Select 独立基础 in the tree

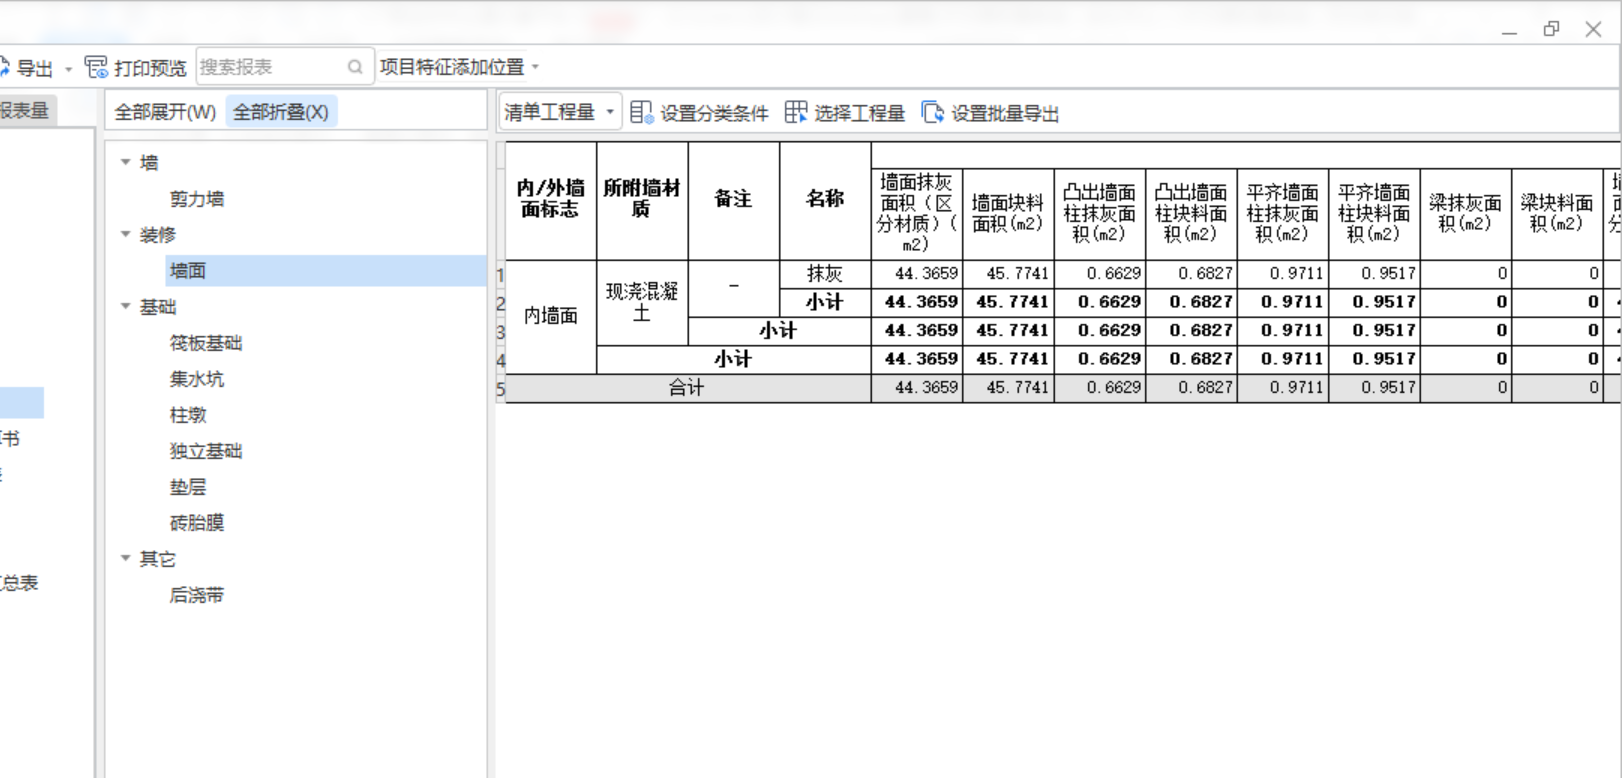tap(206, 451)
